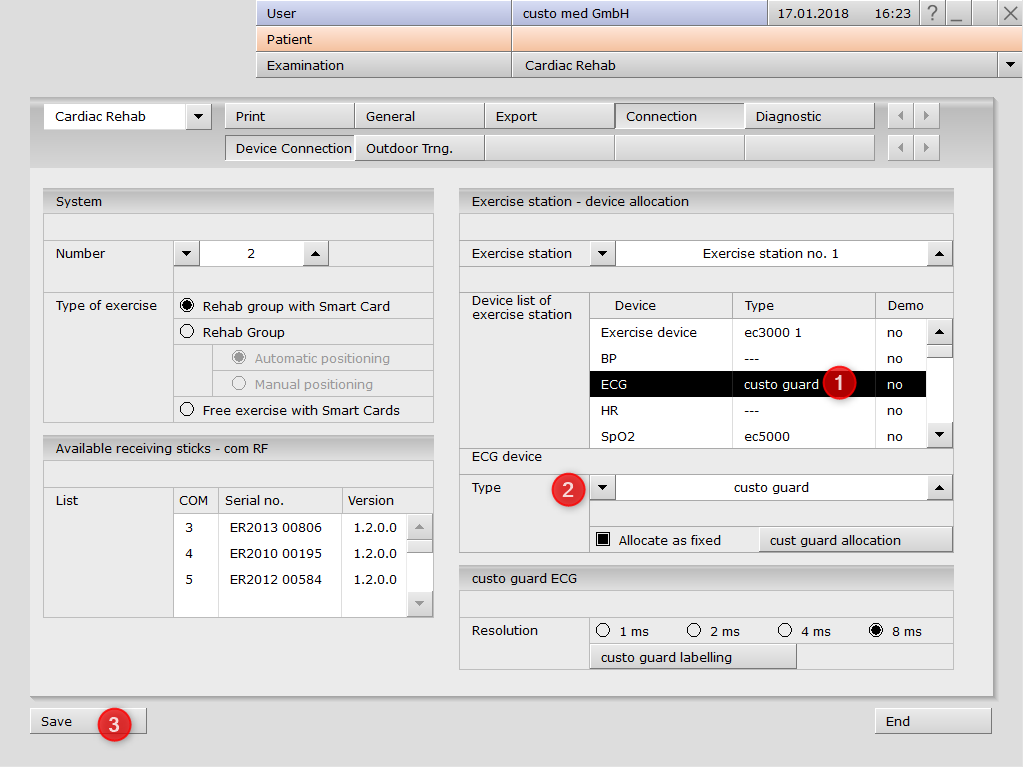Increase system Number with up arrow

coord(315,253)
